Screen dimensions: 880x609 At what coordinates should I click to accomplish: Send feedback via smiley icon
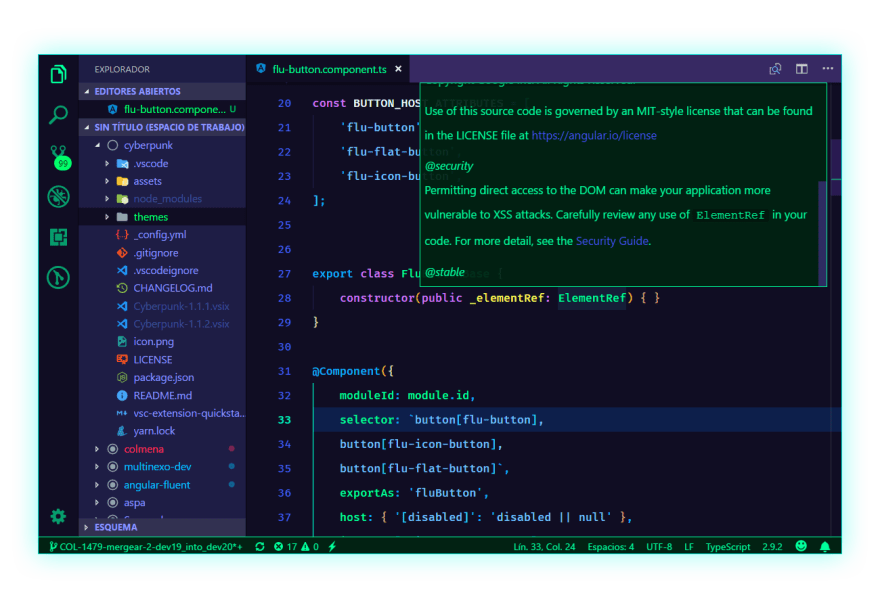pos(801,546)
